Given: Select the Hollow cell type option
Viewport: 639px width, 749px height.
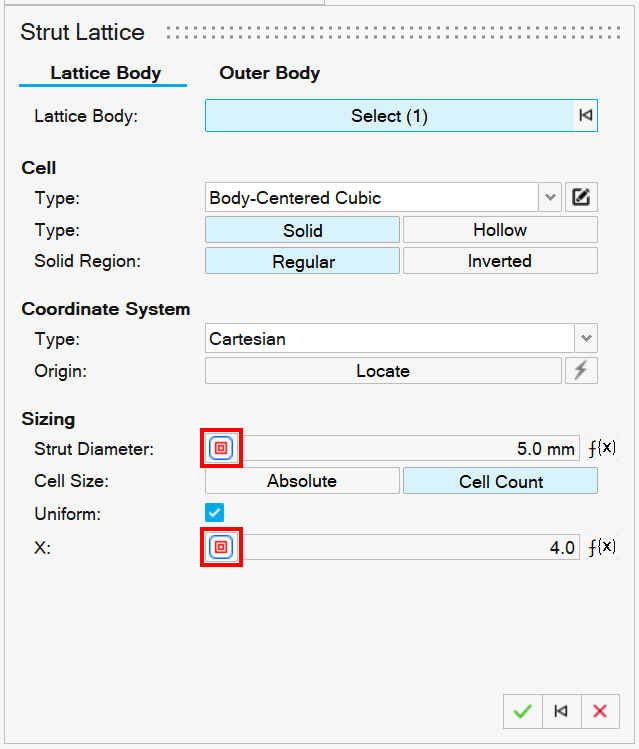Looking at the screenshot, I should tap(500, 230).
